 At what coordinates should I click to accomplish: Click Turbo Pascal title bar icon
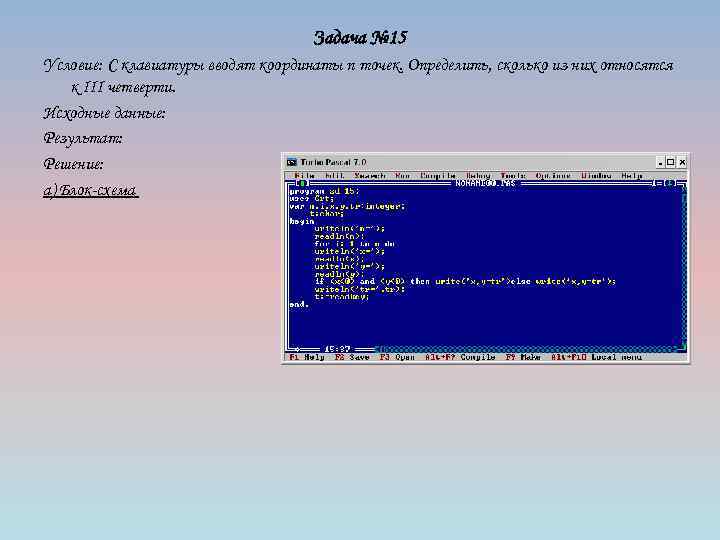(x=292, y=162)
